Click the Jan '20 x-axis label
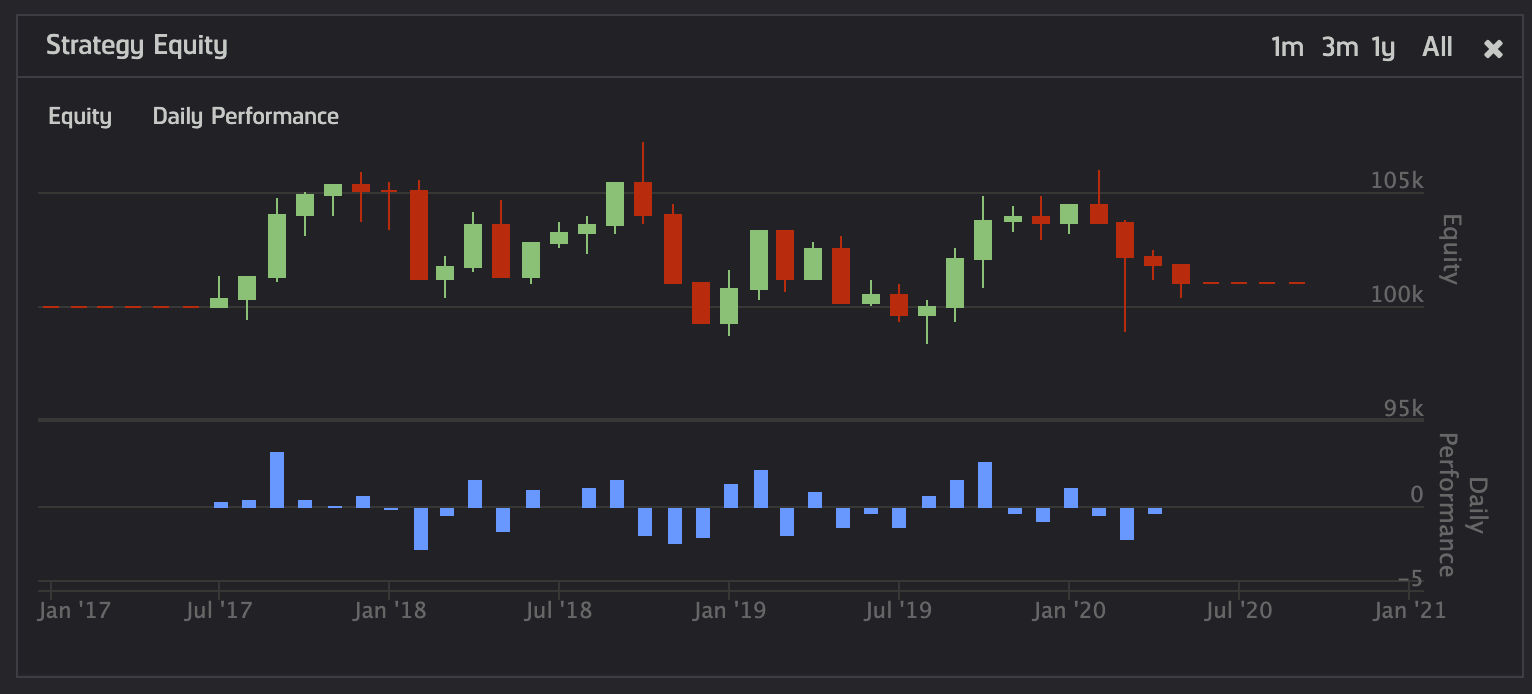This screenshot has width=1532, height=694. [x=1069, y=610]
